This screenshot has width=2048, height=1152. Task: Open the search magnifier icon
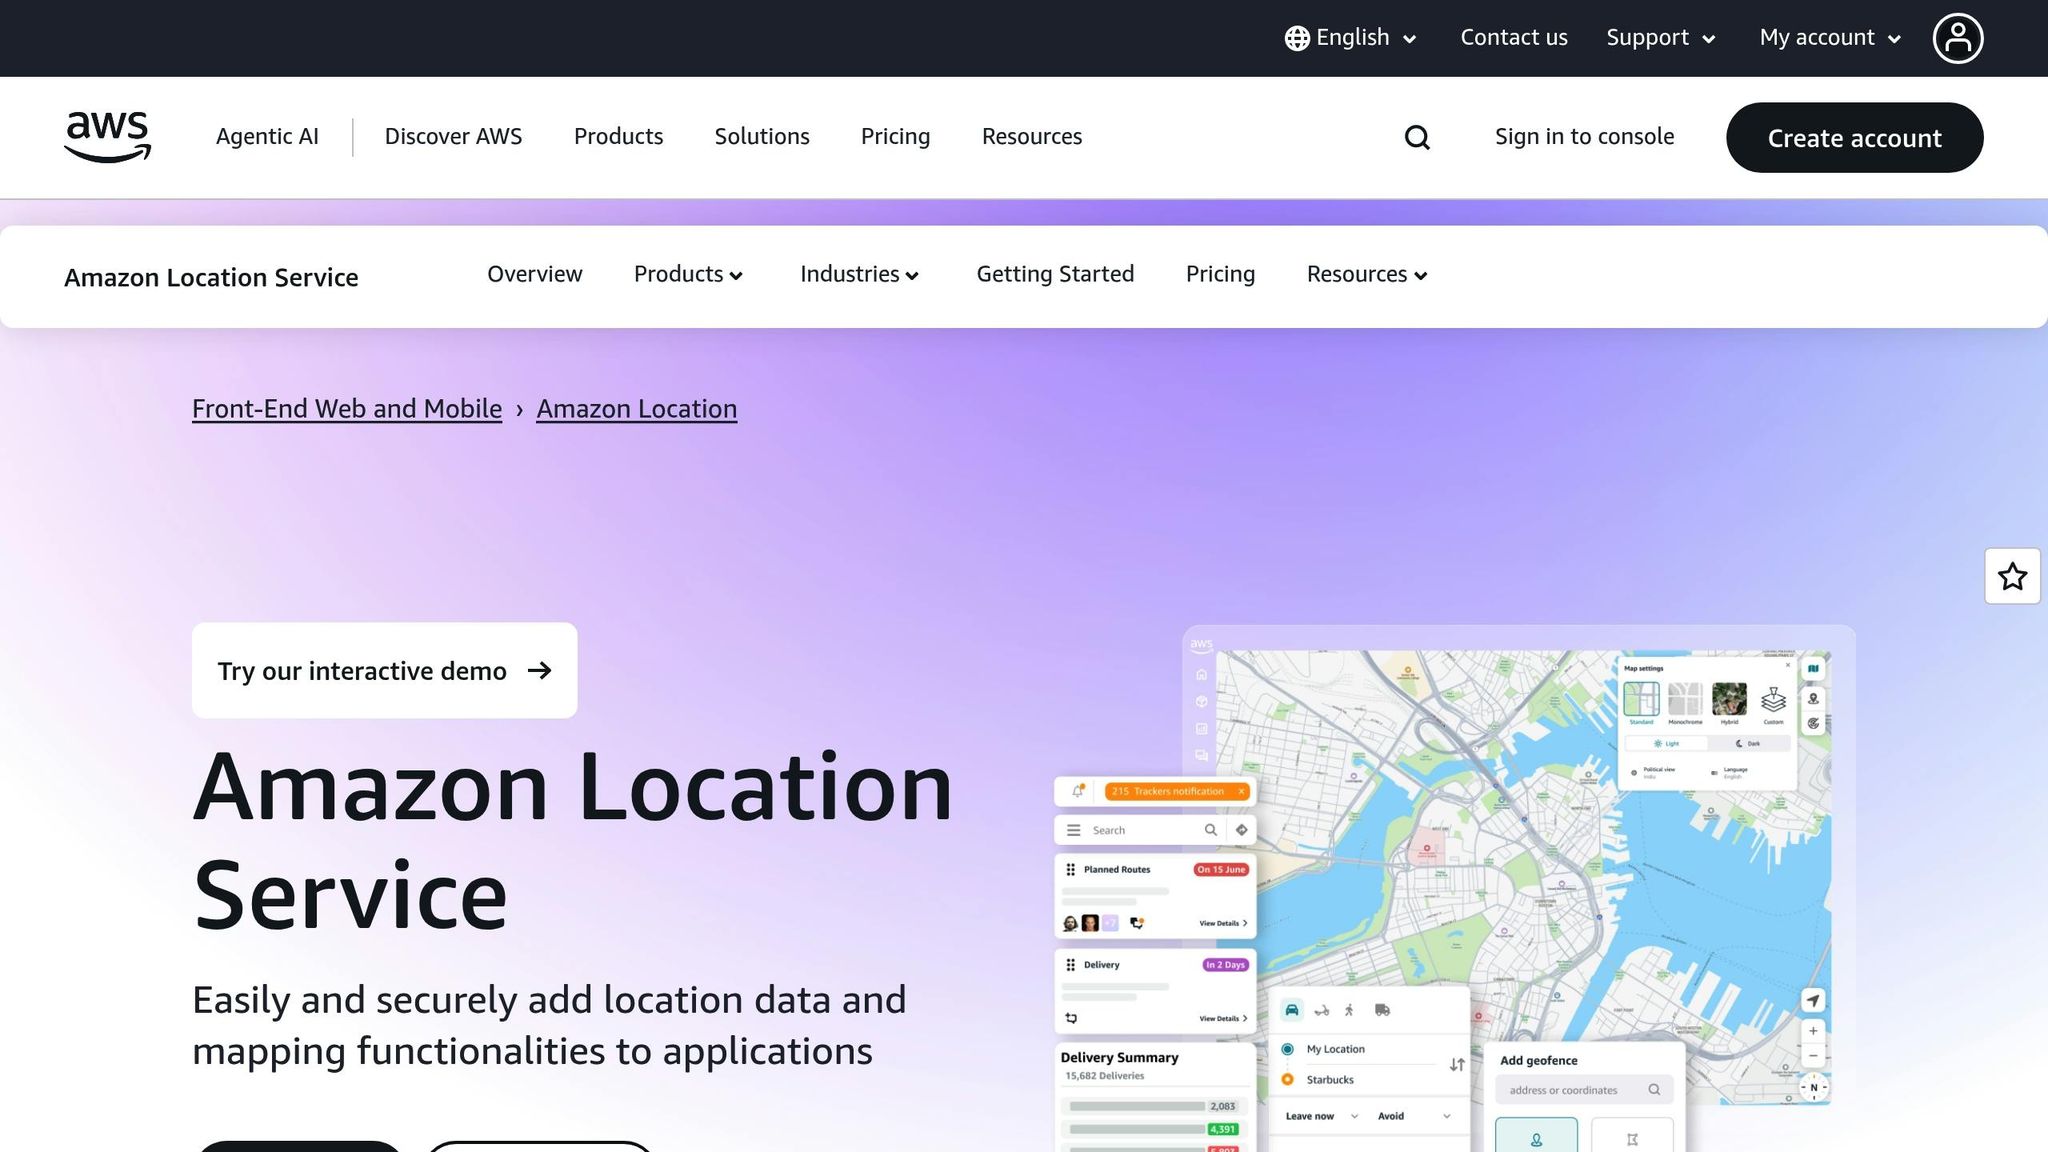pos(1417,137)
